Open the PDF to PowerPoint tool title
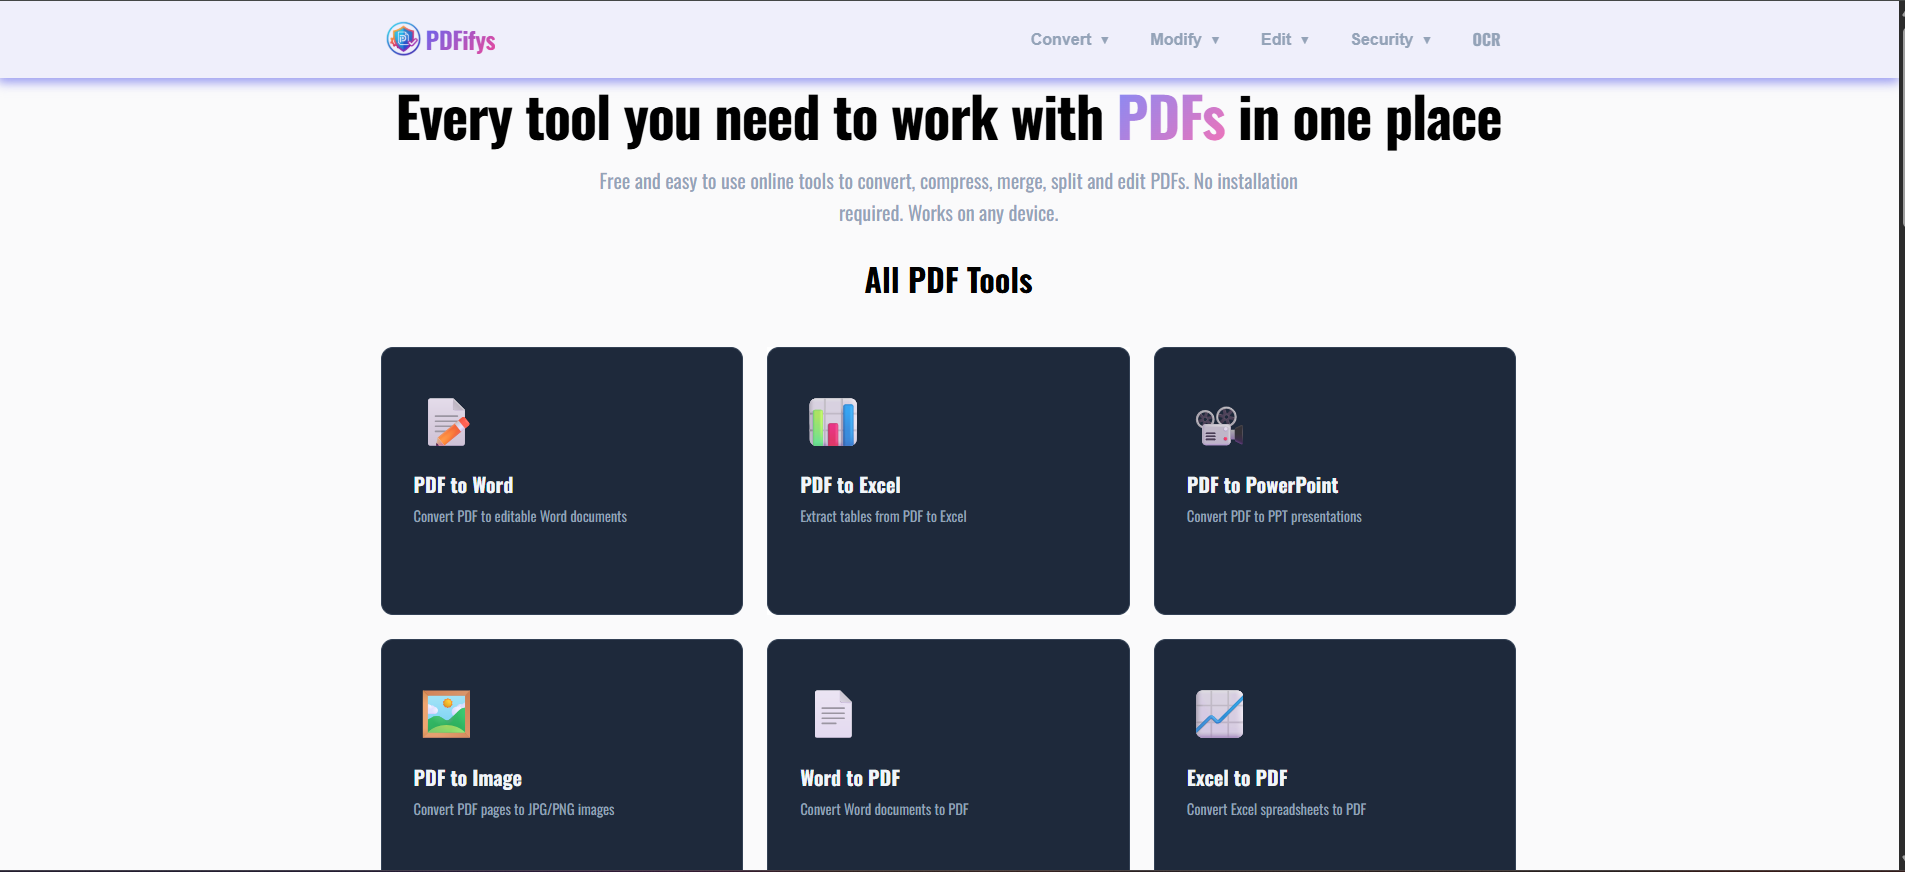This screenshot has height=872, width=1905. coord(1262,485)
